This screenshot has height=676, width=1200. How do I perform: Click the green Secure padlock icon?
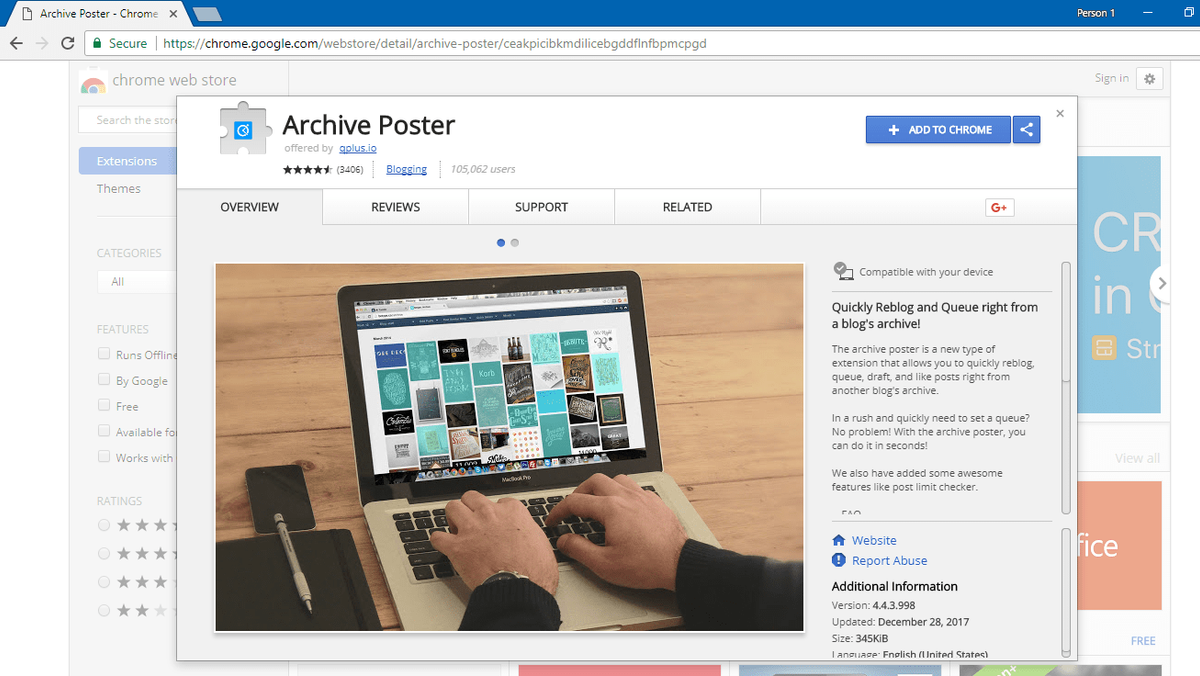coord(97,44)
